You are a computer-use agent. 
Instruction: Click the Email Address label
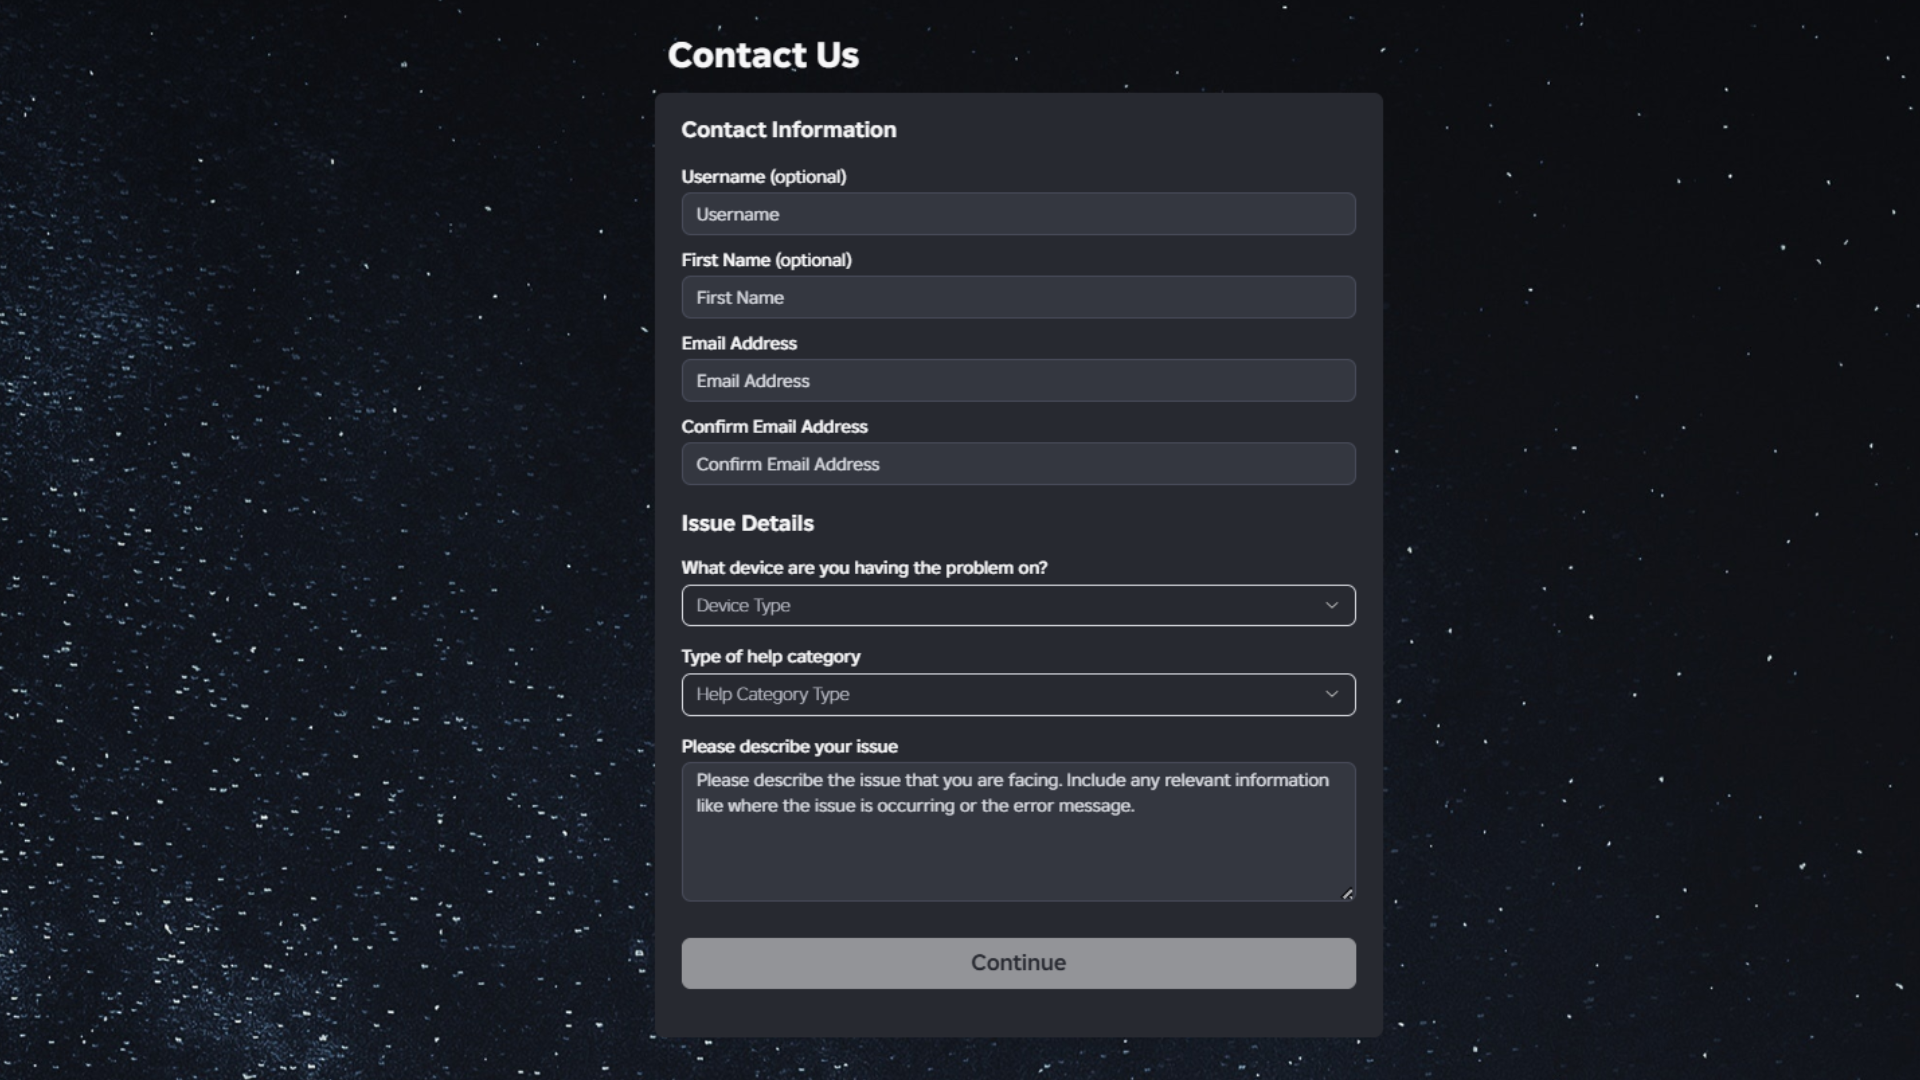739,343
